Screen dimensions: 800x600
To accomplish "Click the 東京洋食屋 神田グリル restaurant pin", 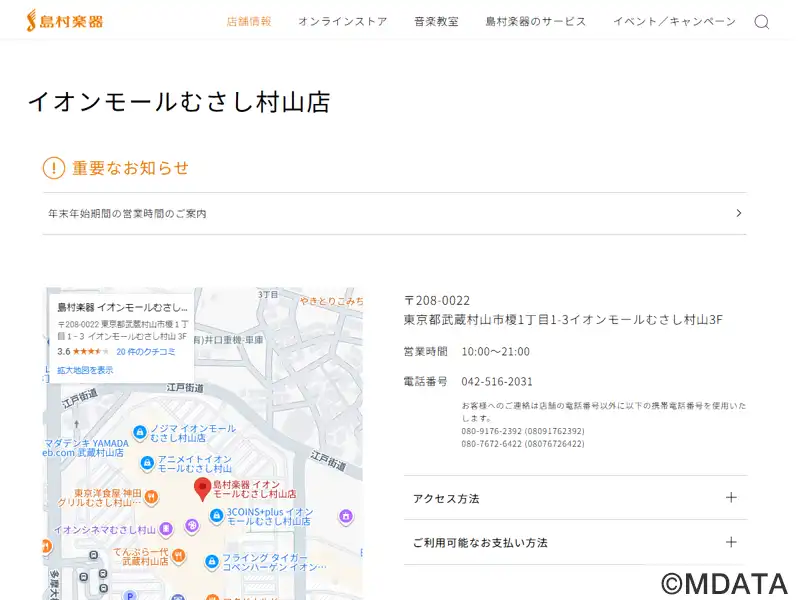I will point(150,495).
